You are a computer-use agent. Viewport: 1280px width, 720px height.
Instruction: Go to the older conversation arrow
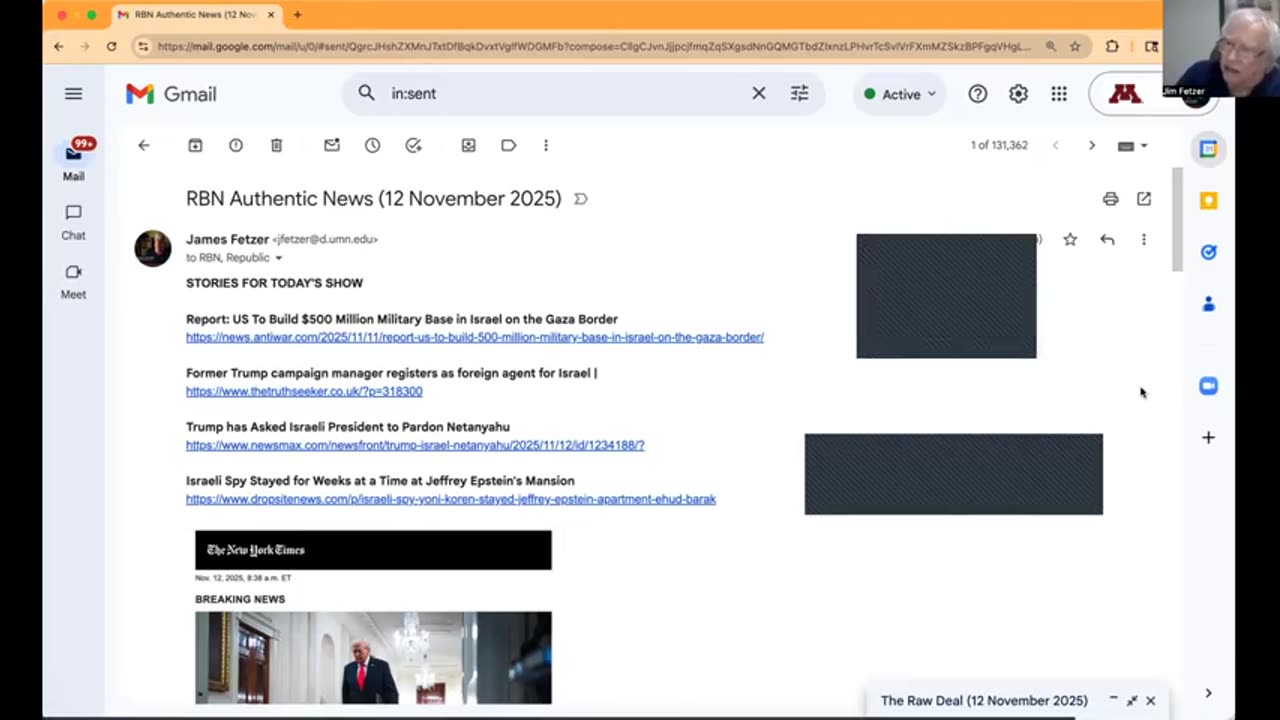tap(1091, 145)
